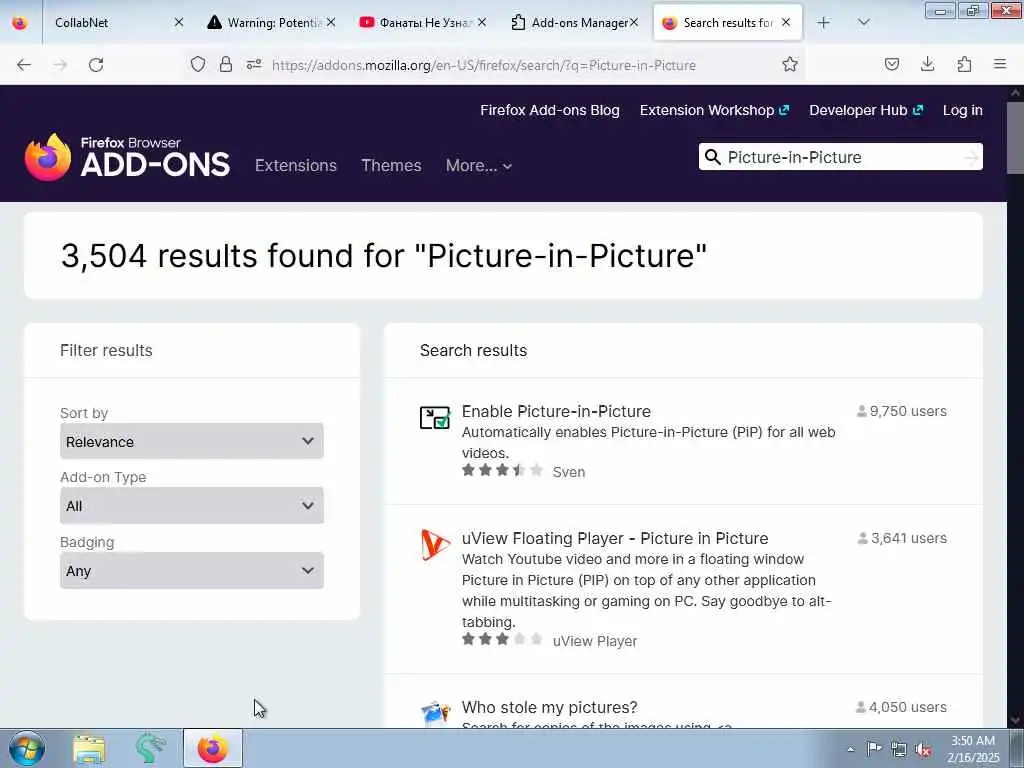The height and width of the screenshot is (768, 1024).
Task: Click the Picture-in-Picture search field
Action: click(x=841, y=157)
